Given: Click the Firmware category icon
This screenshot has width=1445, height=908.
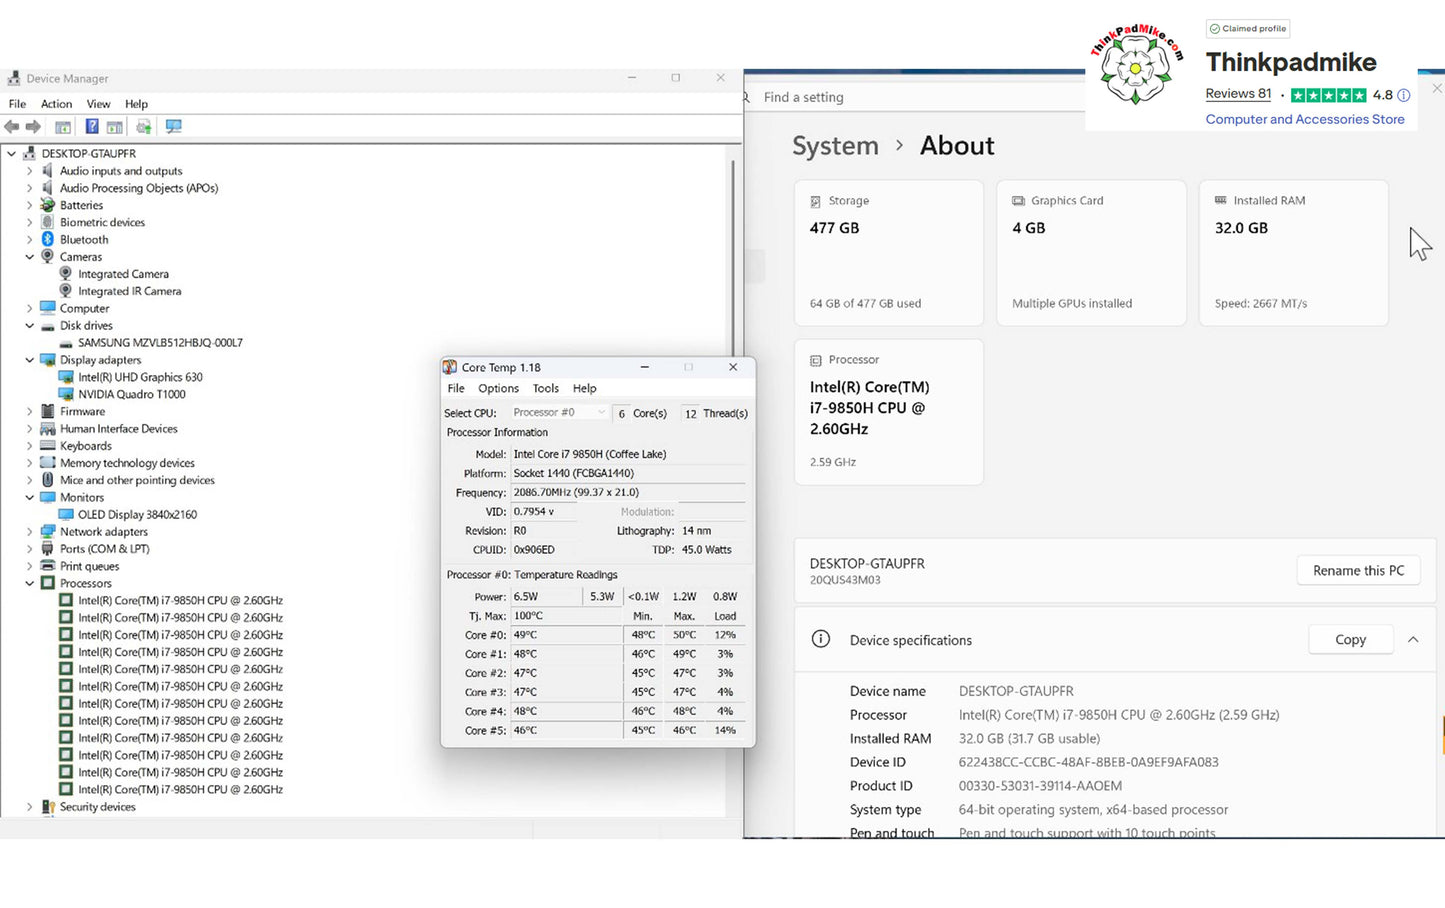Looking at the screenshot, I should (47, 411).
